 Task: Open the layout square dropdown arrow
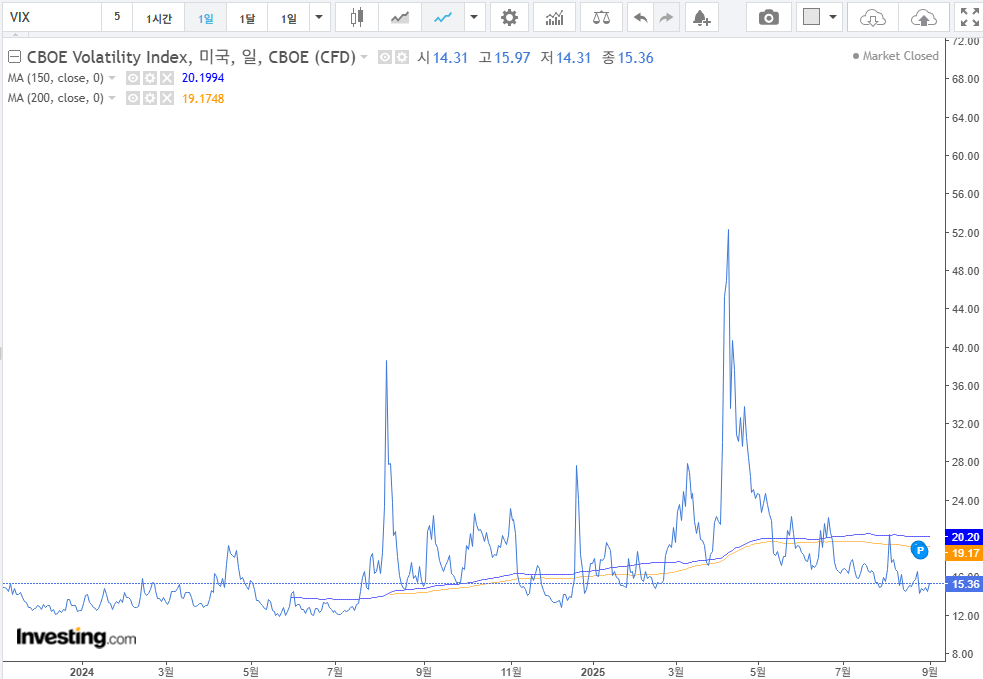tap(833, 17)
